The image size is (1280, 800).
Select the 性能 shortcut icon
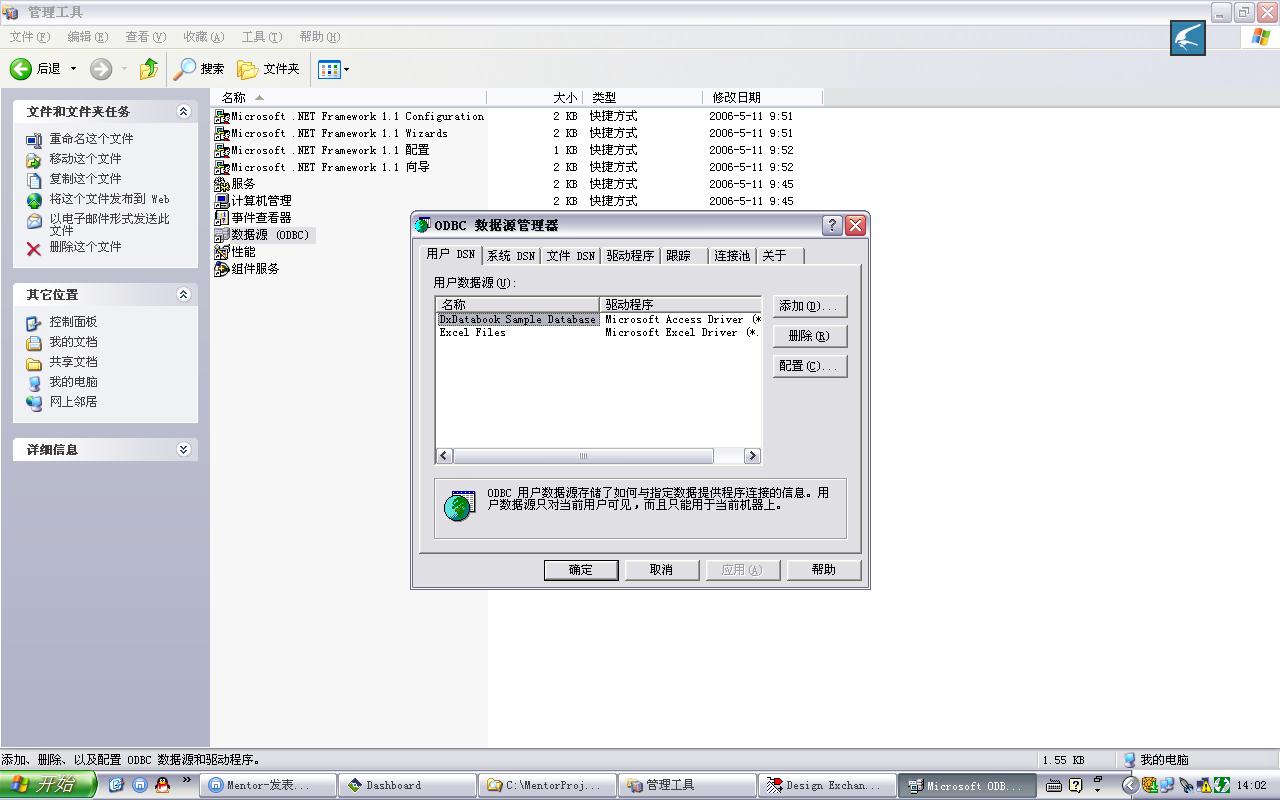point(222,252)
